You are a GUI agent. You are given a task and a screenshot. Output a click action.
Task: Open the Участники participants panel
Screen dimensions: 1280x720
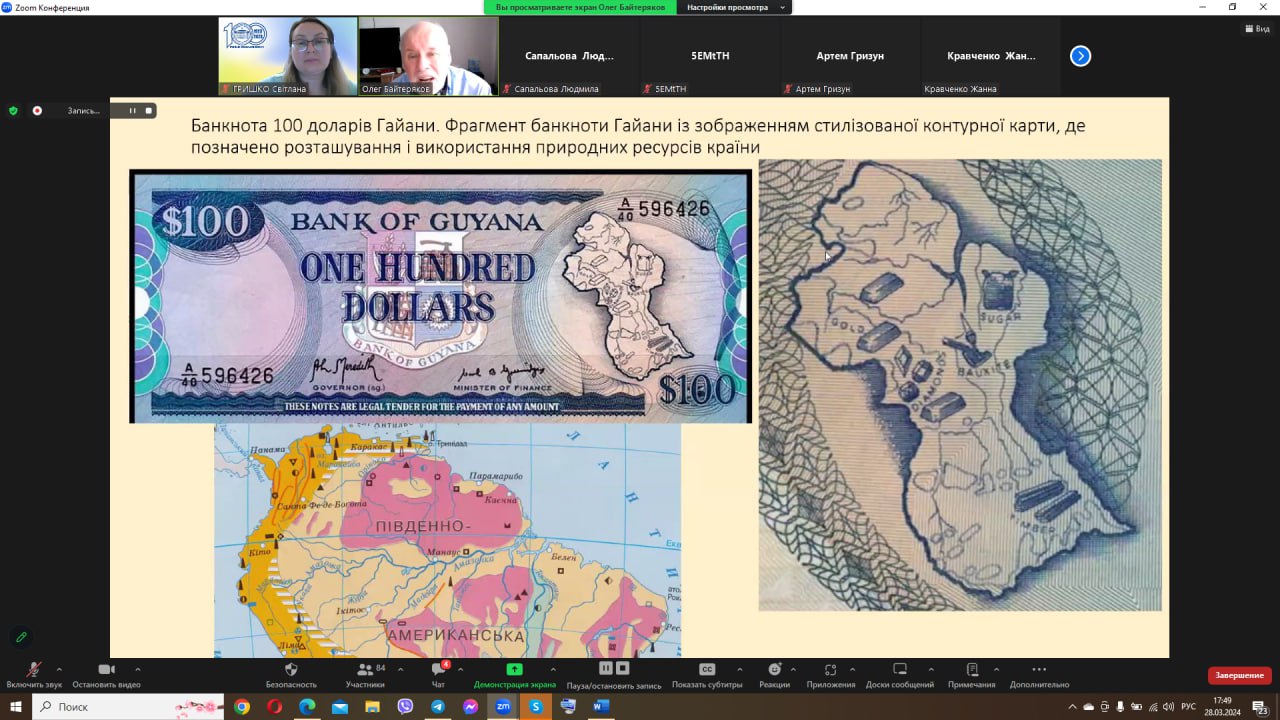[x=365, y=670]
